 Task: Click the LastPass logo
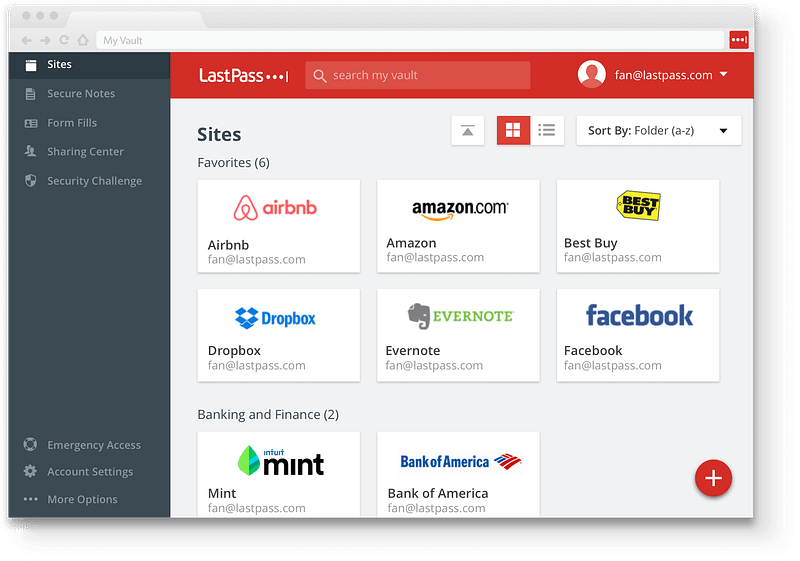coord(244,75)
